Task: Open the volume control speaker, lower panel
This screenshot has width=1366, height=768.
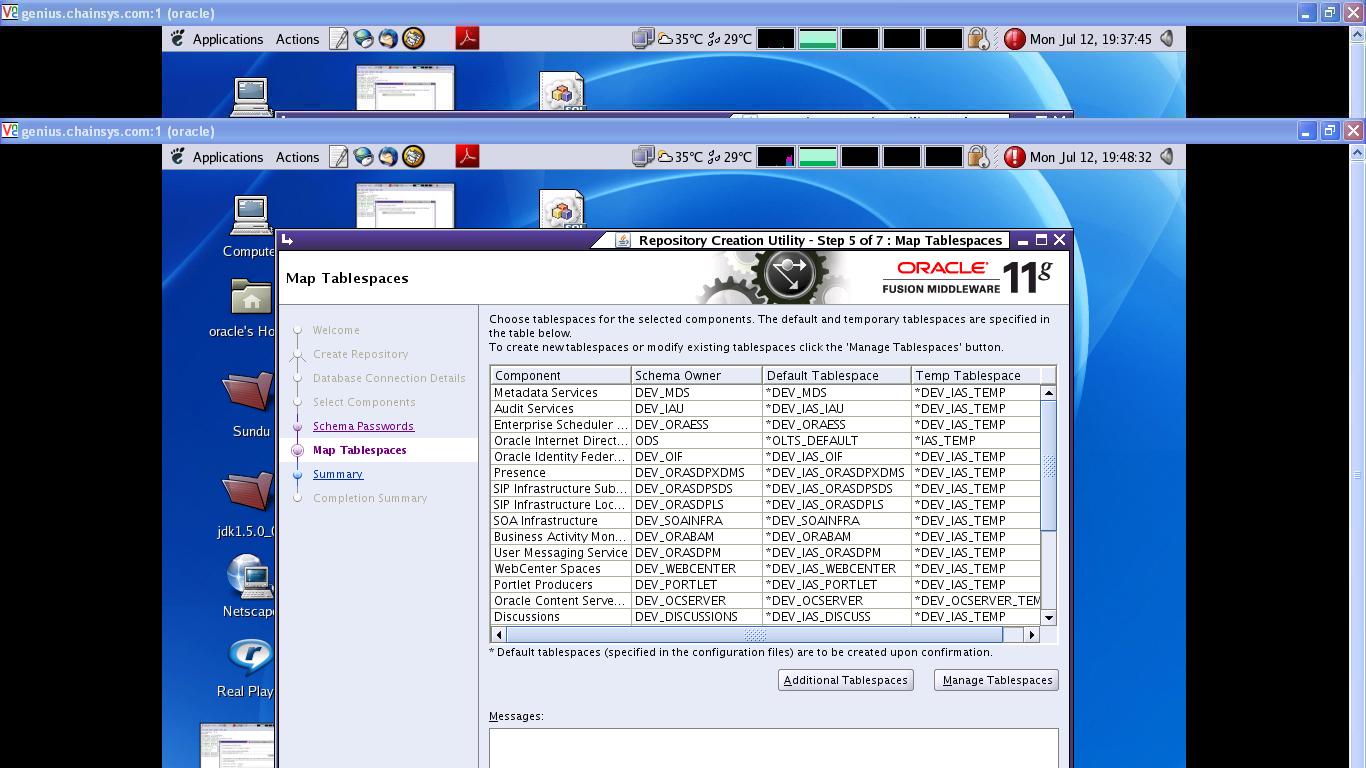Action: coord(1167,157)
